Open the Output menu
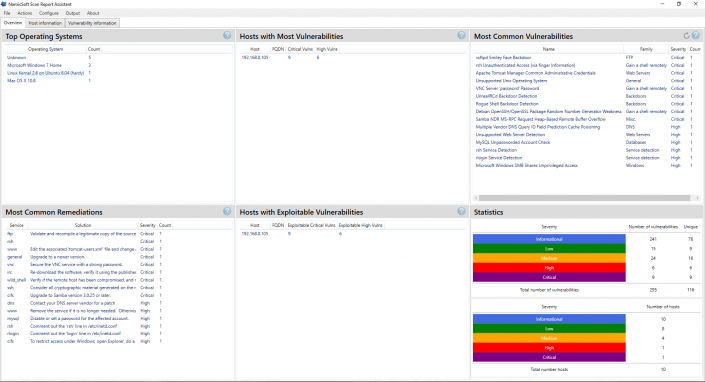The width and height of the screenshot is (705, 382). coord(72,13)
